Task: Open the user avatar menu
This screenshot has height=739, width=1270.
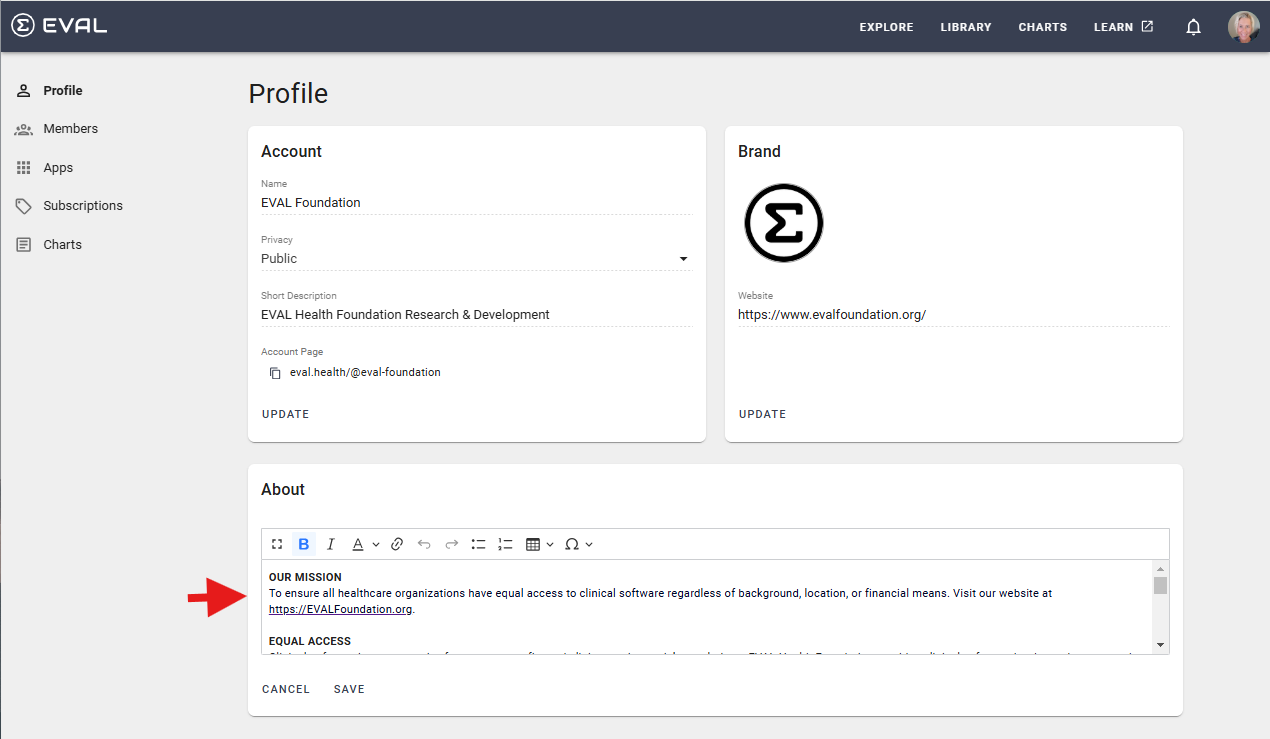Action: point(1243,27)
